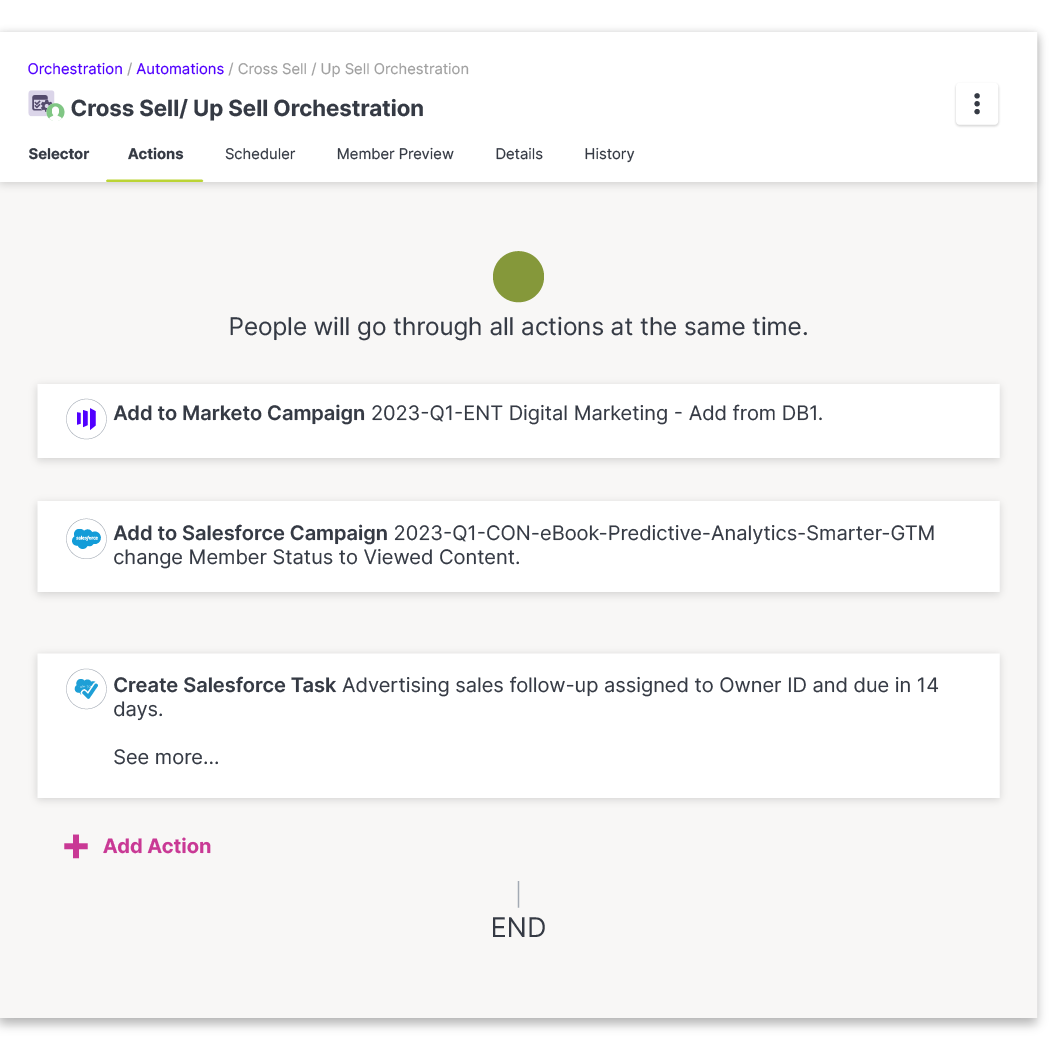Image resolution: width=1050 pixels, height=1050 pixels.
Task: Switch to the Scheduler tab
Action: pyautogui.click(x=260, y=154)
